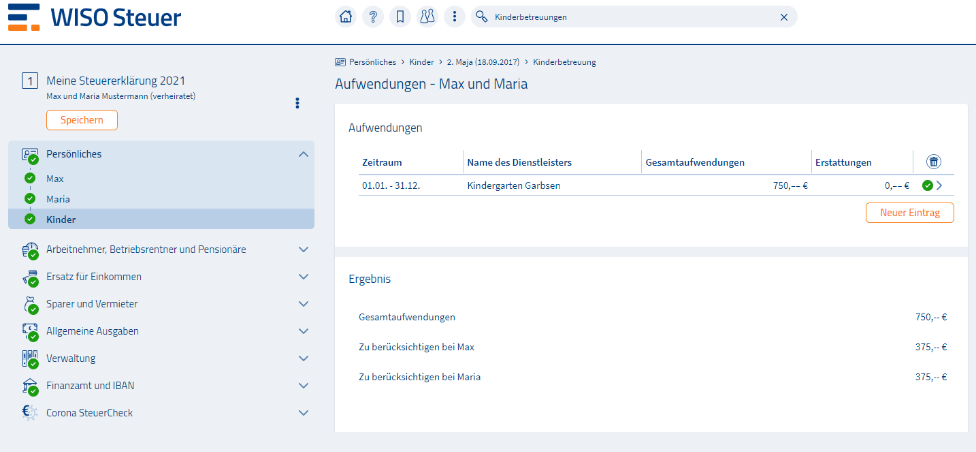Expand Finanzamt und IBAN section

[x=304, y=385]
